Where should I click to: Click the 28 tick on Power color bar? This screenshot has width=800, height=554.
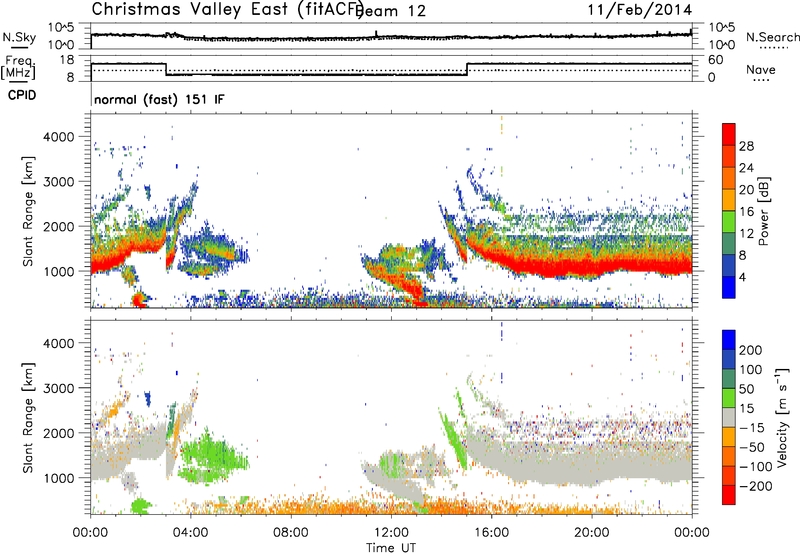746,146
